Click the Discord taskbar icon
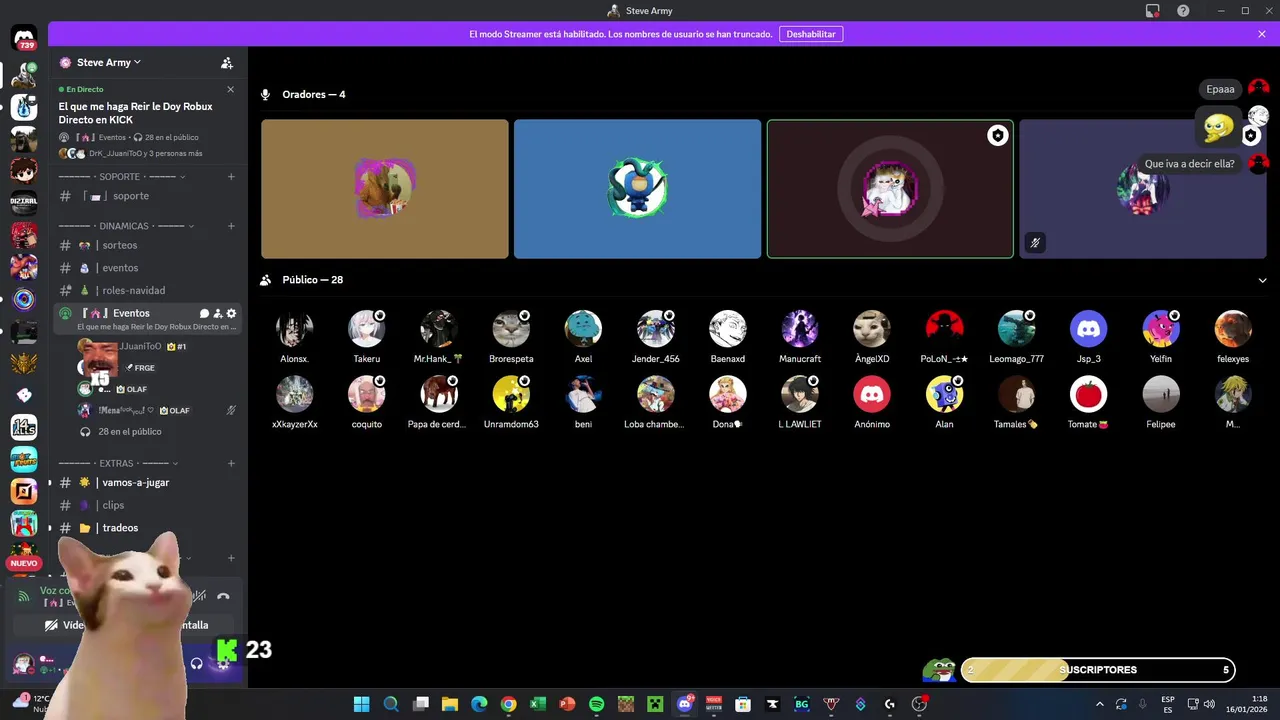1280x720 pixels. pos(685,704)
